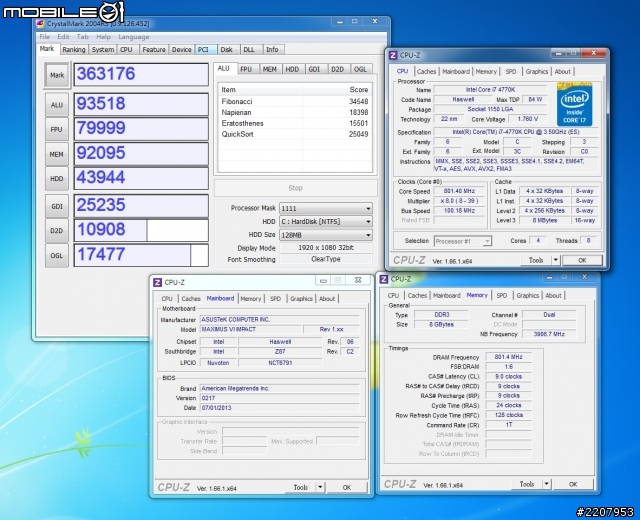Open SPD tab in CPU-Z Mainboard window

(276, 299)
